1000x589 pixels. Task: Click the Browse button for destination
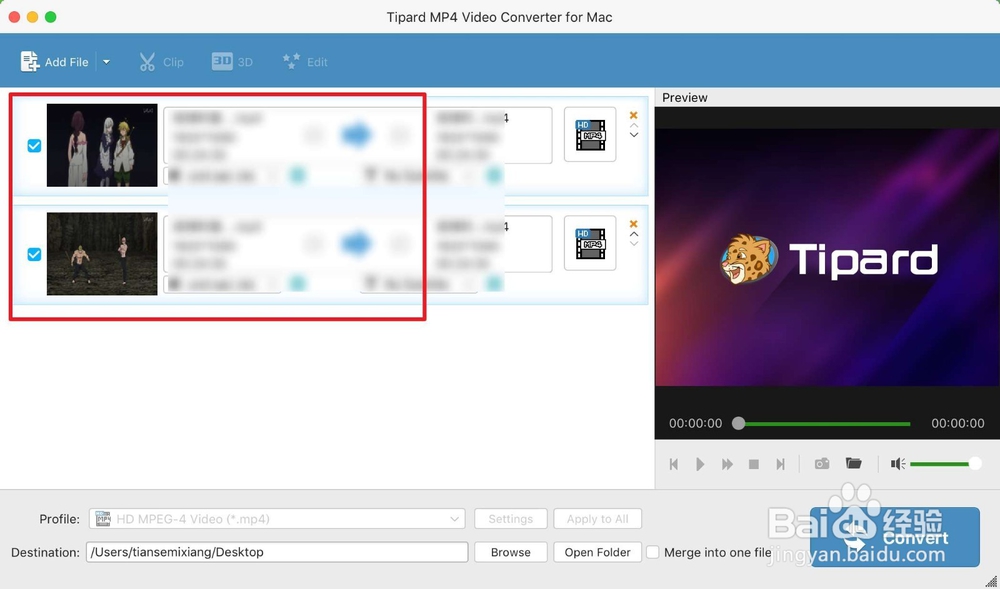(510, 552)
